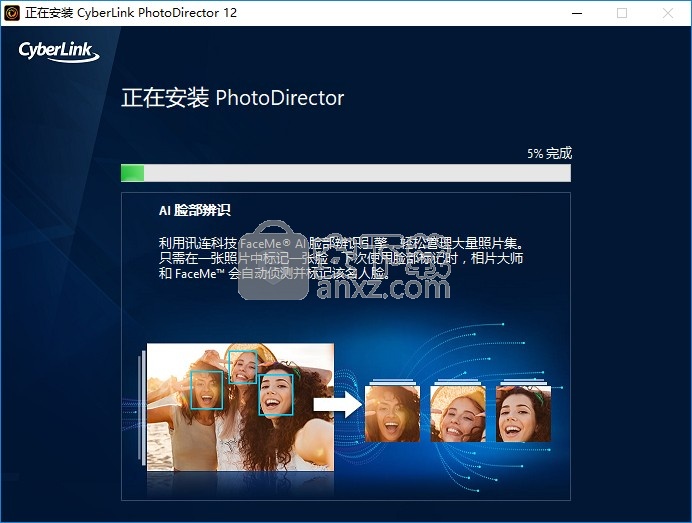This screenshot has height=523, width=692.
Task: Click the white arrow between photo and faces
Action: (338, 404)
